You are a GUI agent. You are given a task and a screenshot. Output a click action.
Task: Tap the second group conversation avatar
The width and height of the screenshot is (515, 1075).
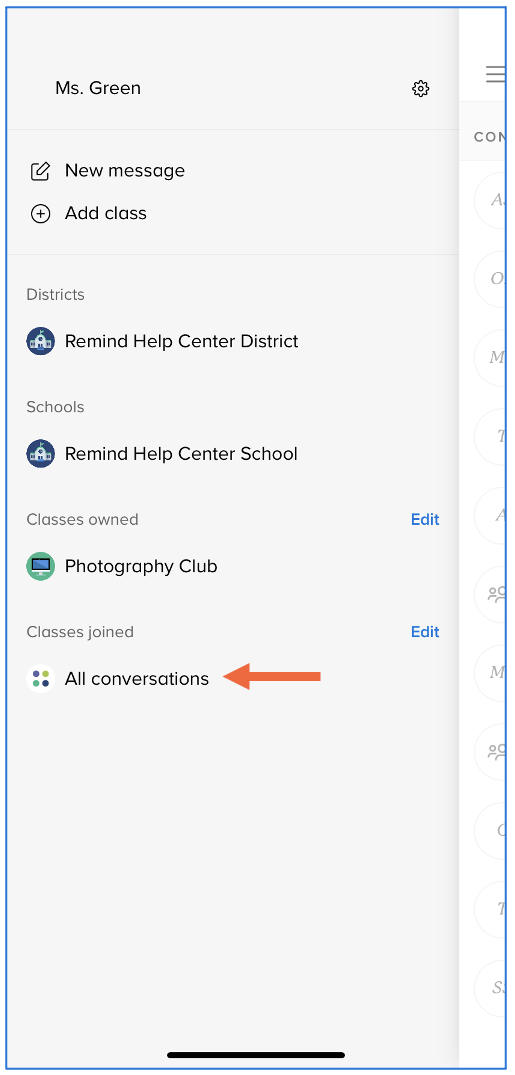click(x=495, y=751)
